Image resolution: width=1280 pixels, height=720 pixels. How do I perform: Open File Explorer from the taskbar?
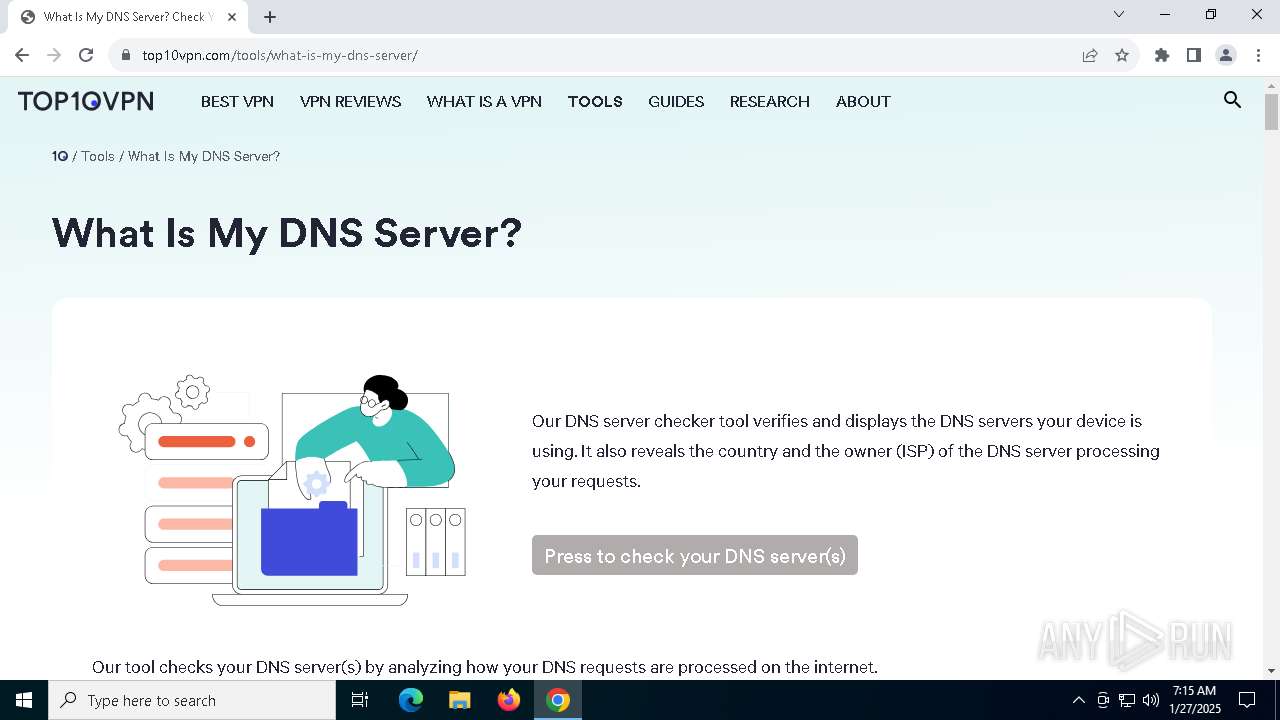pyautogui.click(x=460, y=700)
